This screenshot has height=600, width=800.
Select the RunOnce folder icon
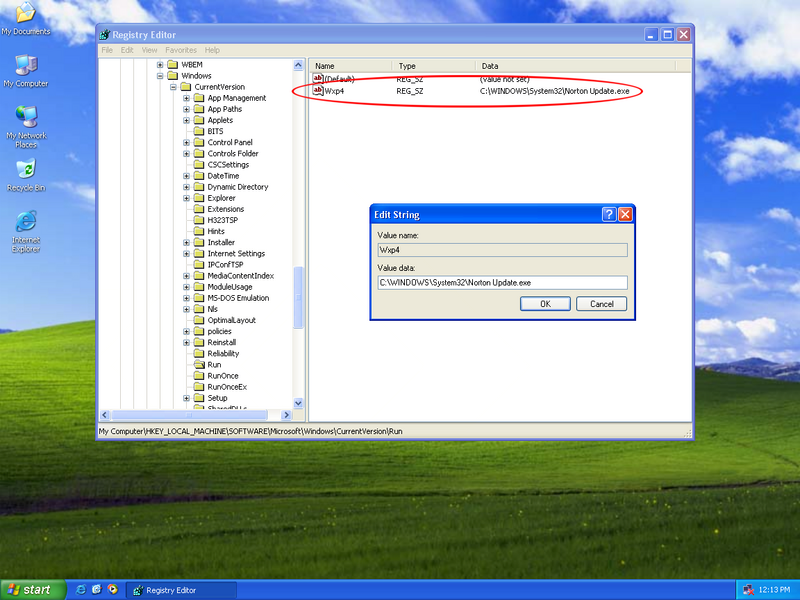(199, 376)
